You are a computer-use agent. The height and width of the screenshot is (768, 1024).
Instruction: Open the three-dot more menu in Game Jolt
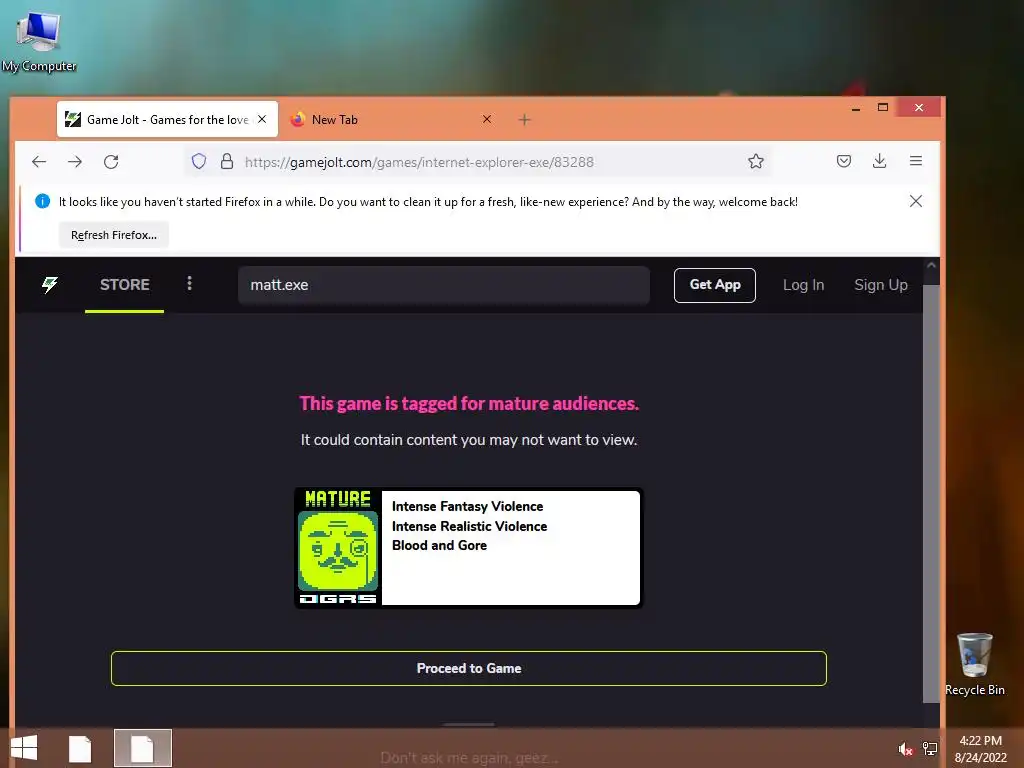(x=189, y=283)
